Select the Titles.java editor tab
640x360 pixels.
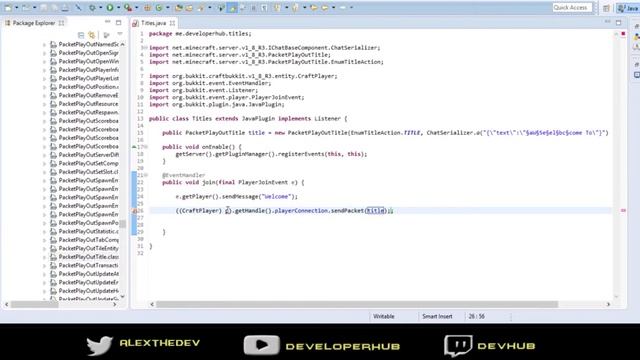coord(153,23)
